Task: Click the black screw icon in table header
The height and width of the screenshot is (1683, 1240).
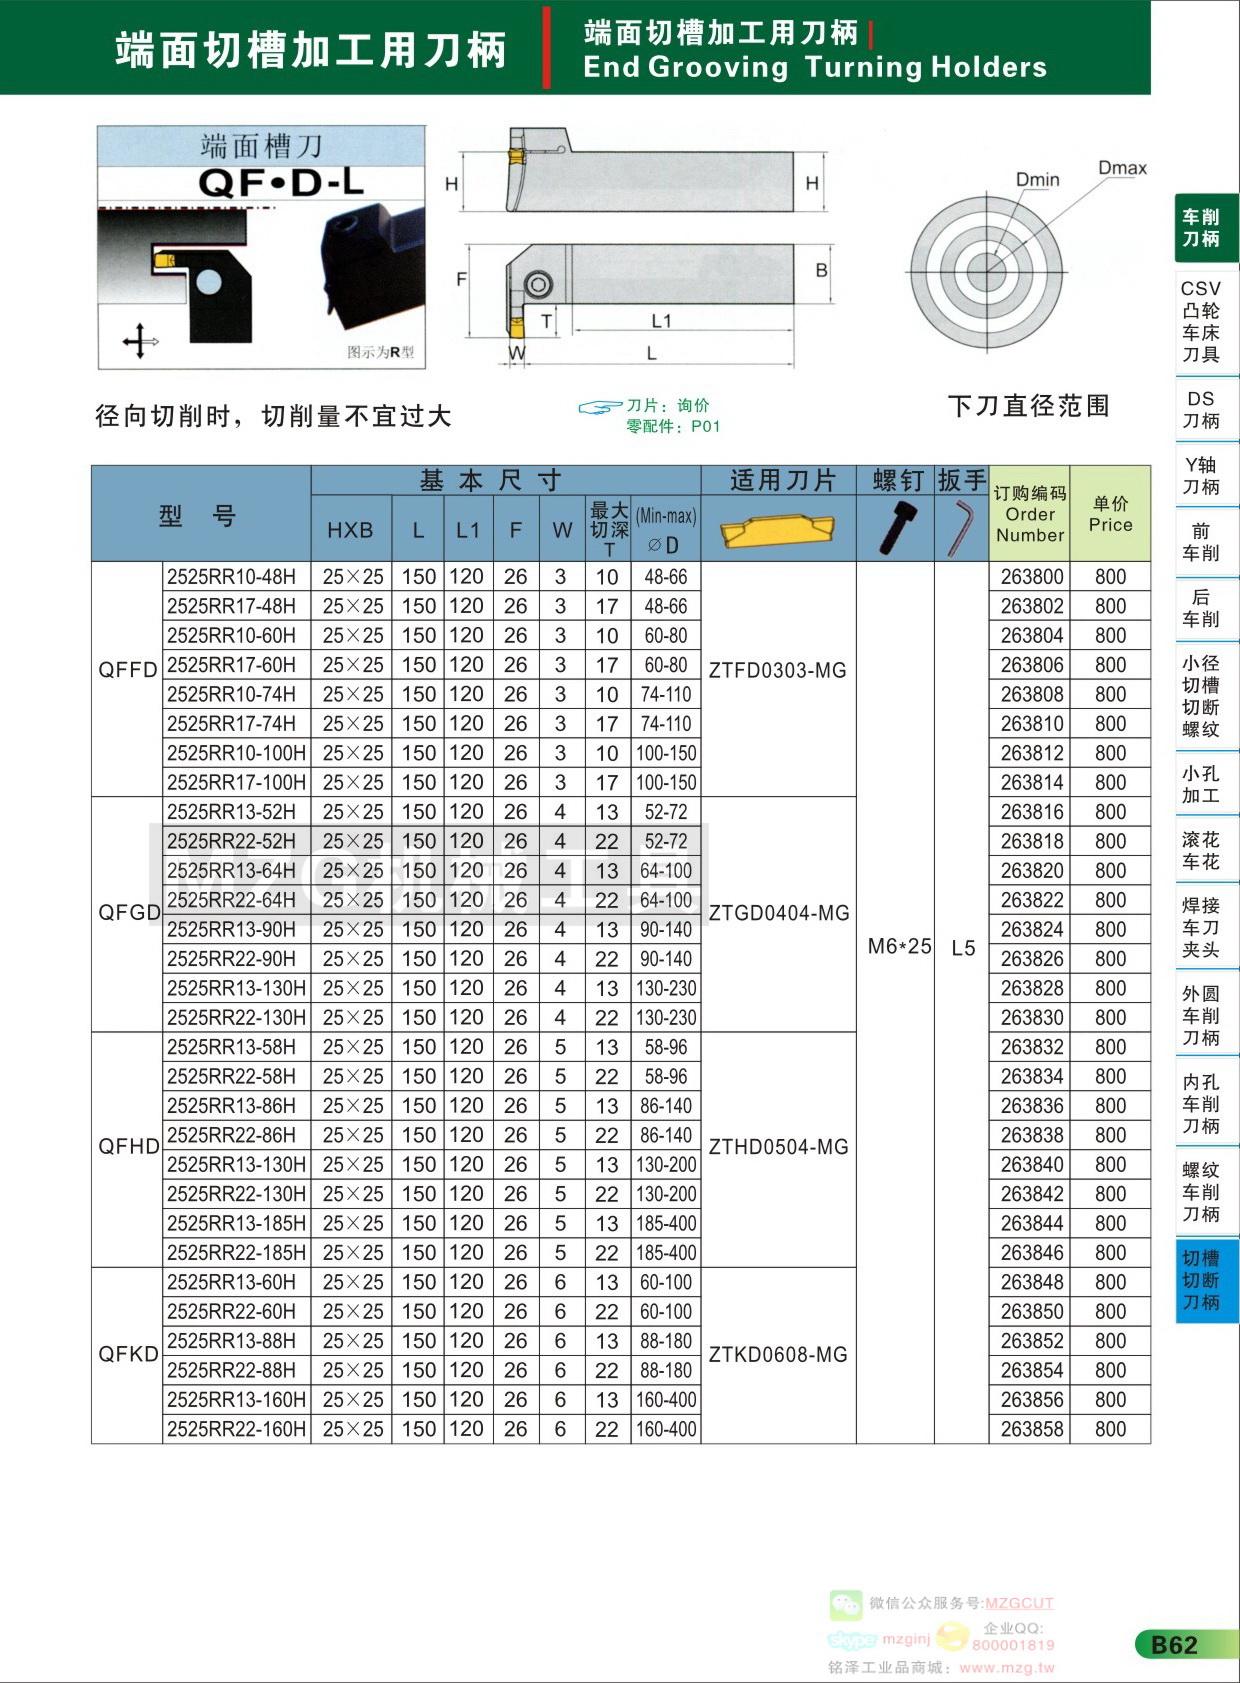Action: pos(896,527)
